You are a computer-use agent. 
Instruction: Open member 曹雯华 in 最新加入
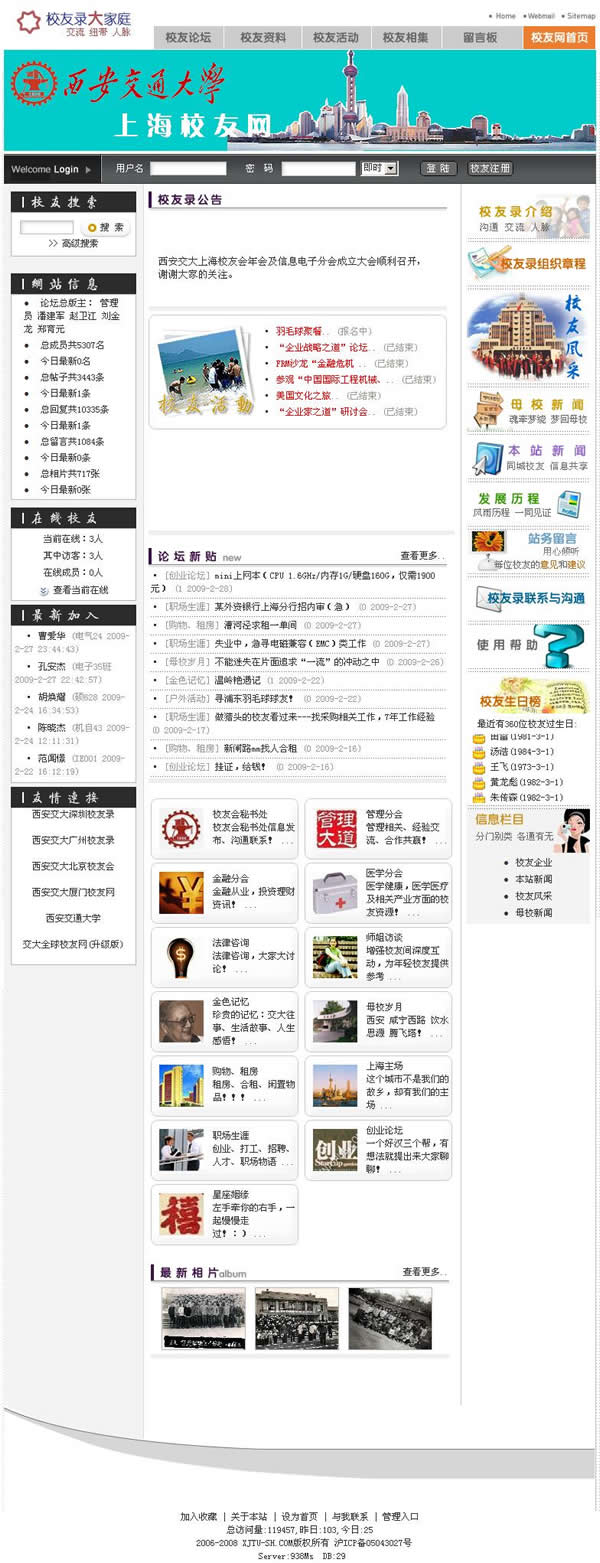(x=52, y=636)
